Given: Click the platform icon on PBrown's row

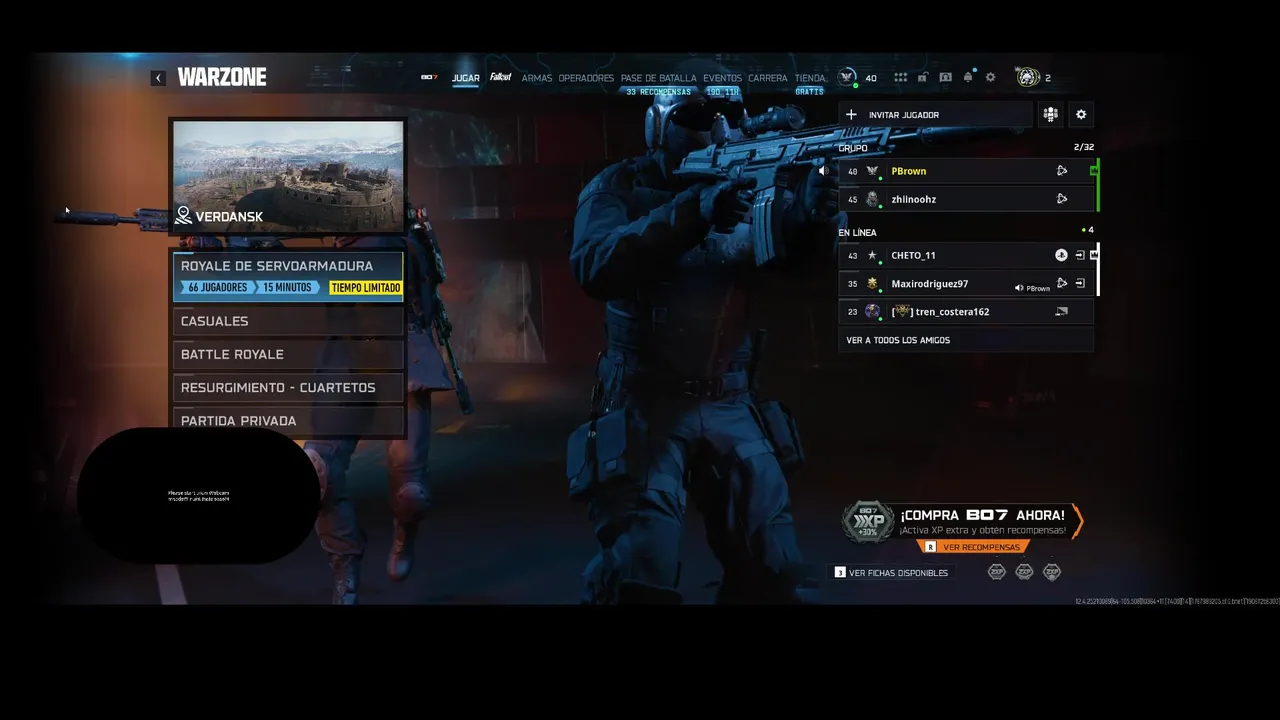Looking at the screenshot, I should 1062,171.
